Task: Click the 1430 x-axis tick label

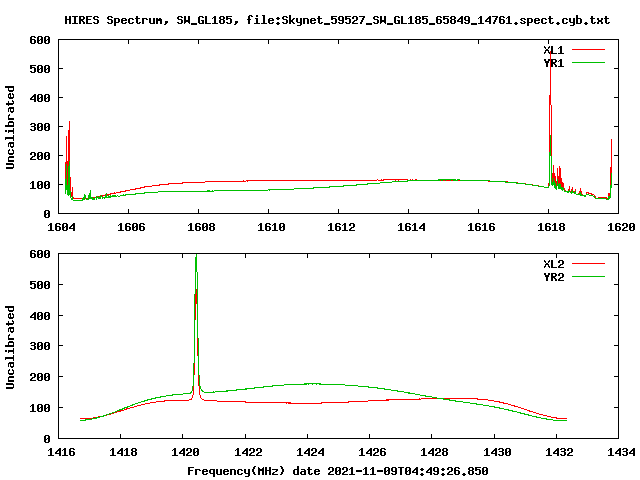Action: click(497, 452)
